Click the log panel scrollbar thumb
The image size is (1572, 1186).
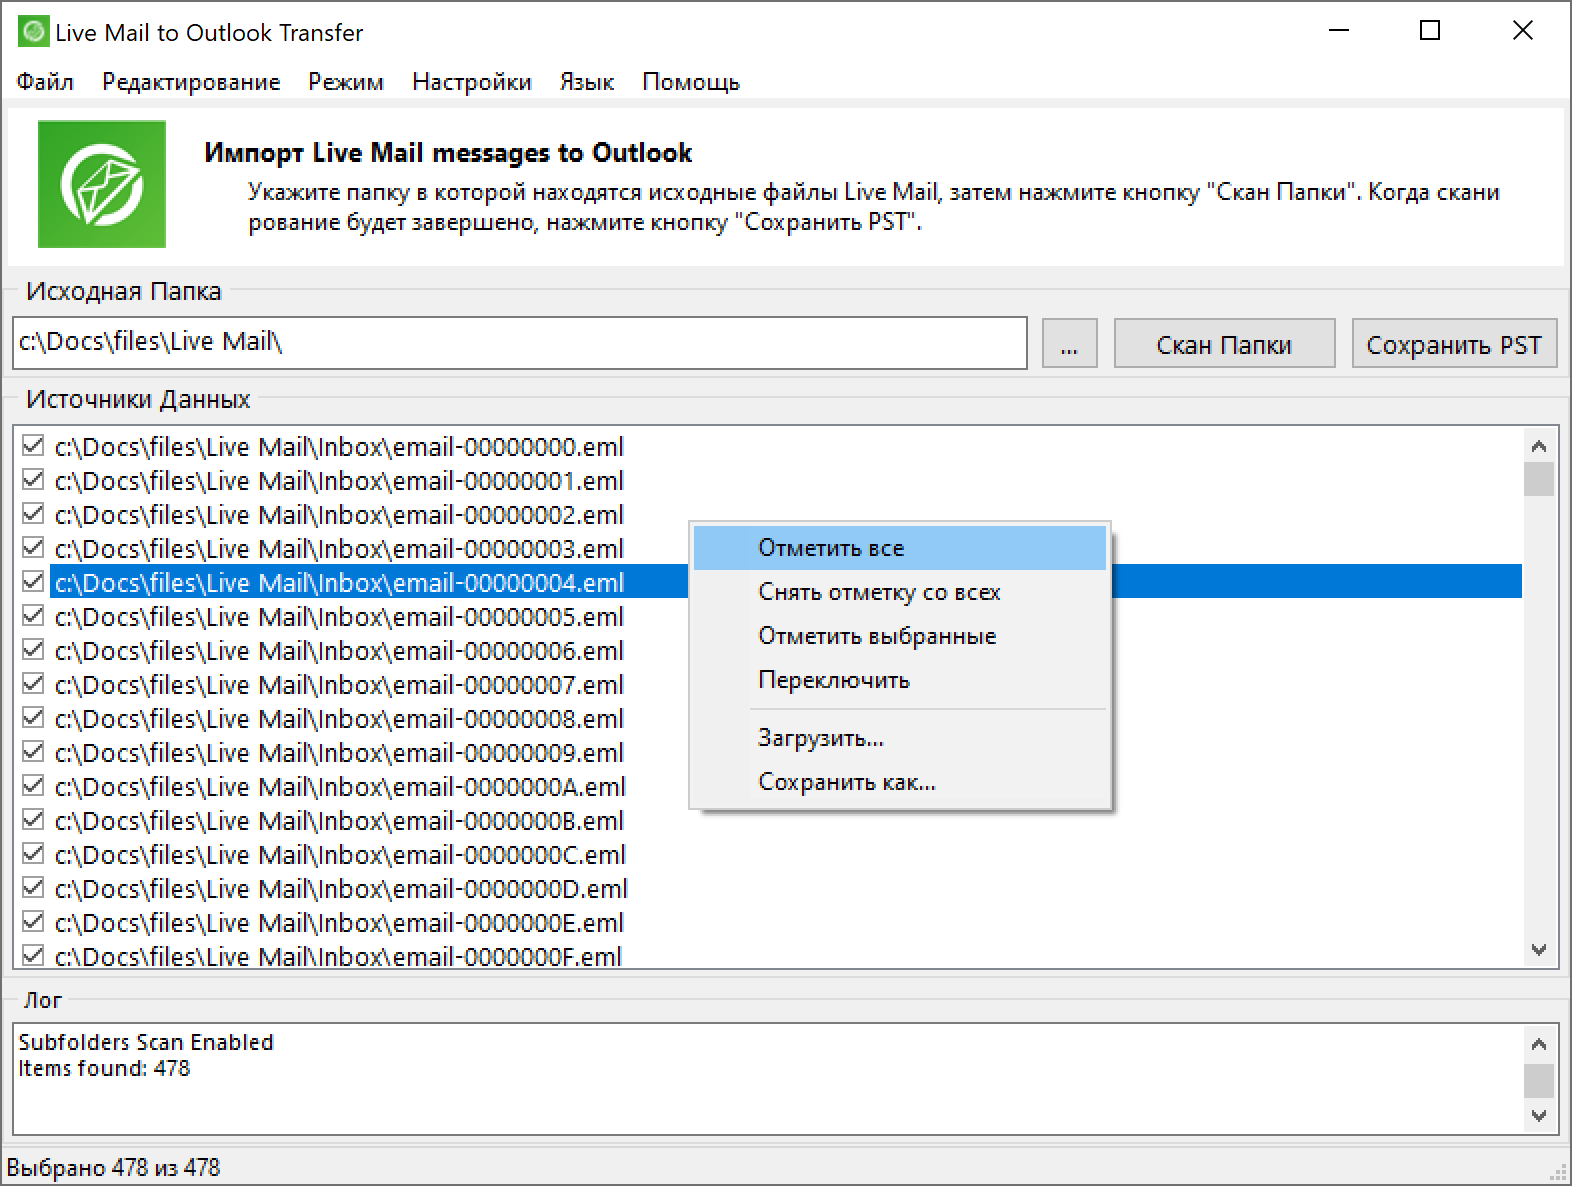[1539, 1081]
